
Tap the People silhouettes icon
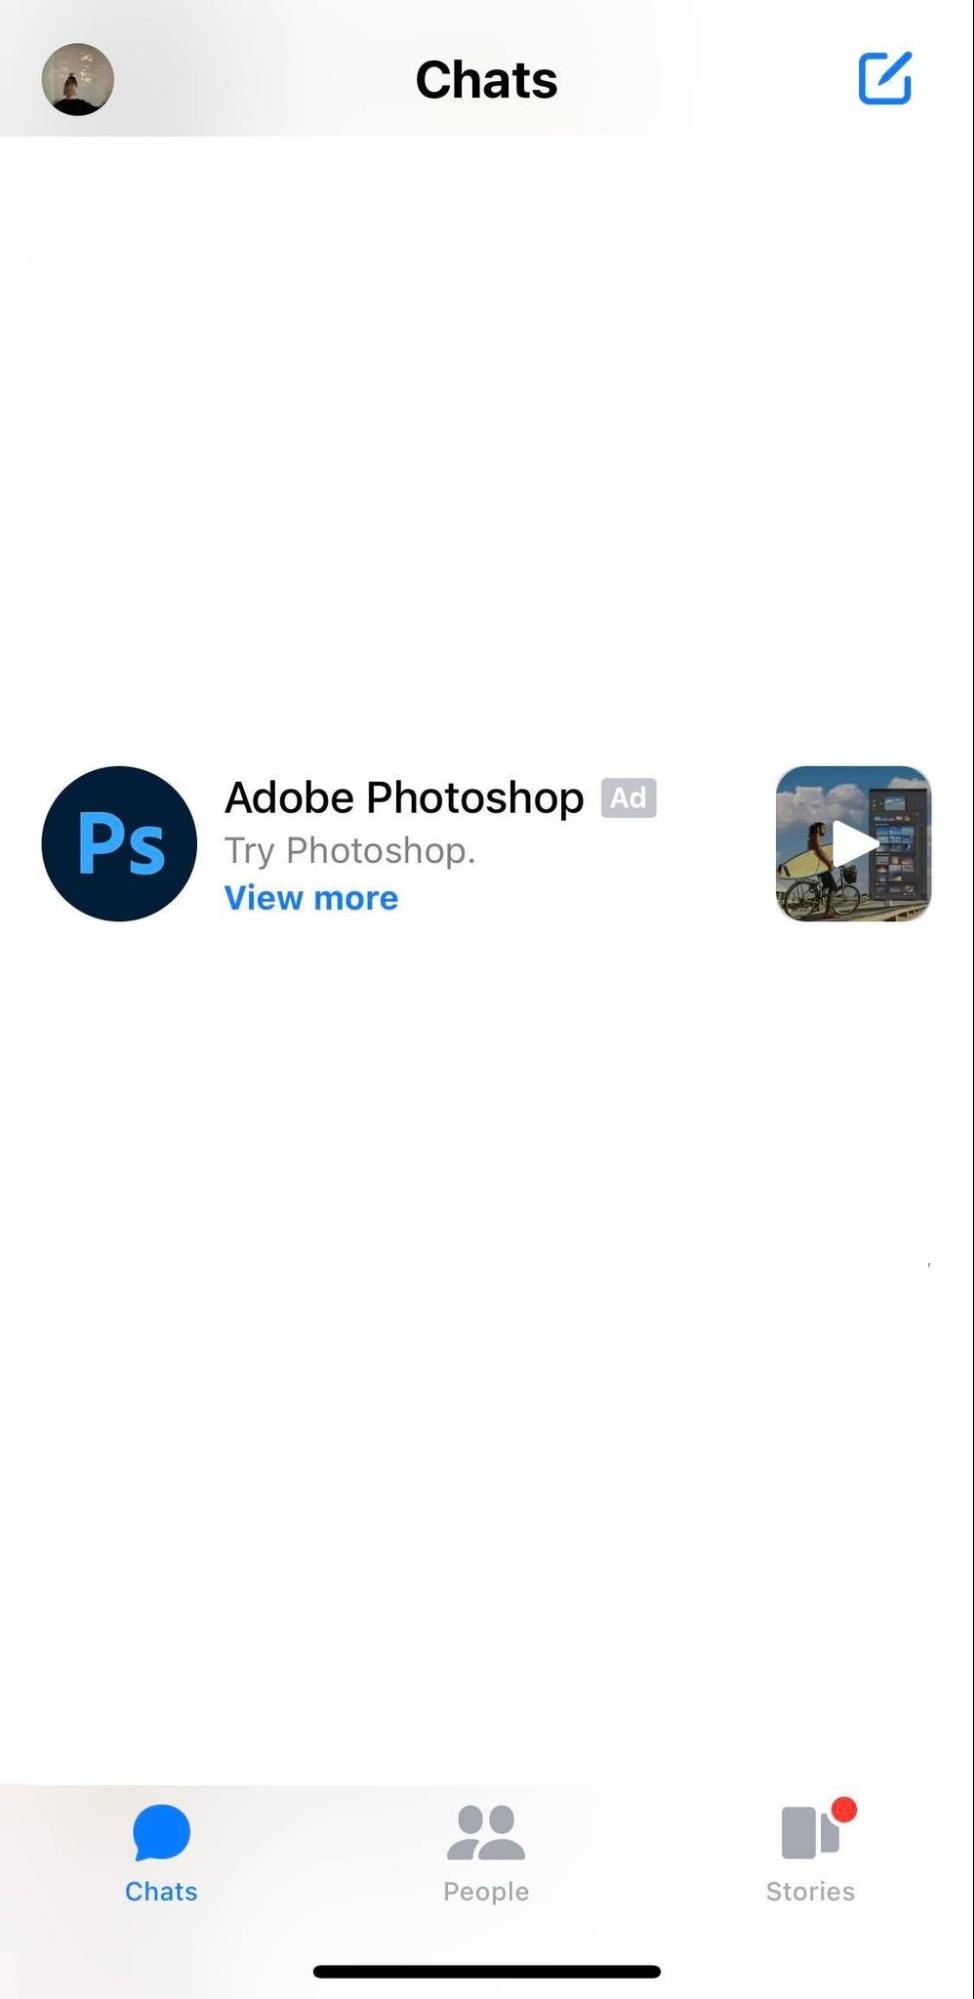click(x=486, y=1832)
